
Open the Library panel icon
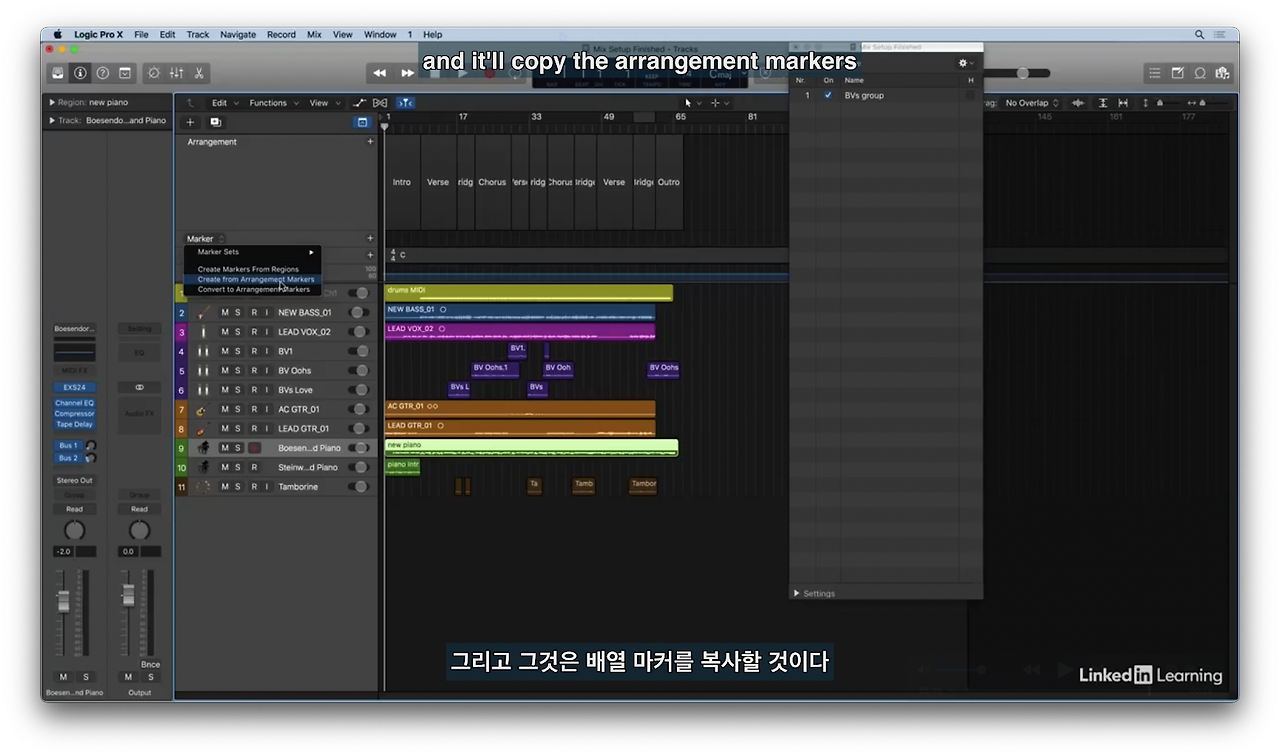[x=58, y=73]
